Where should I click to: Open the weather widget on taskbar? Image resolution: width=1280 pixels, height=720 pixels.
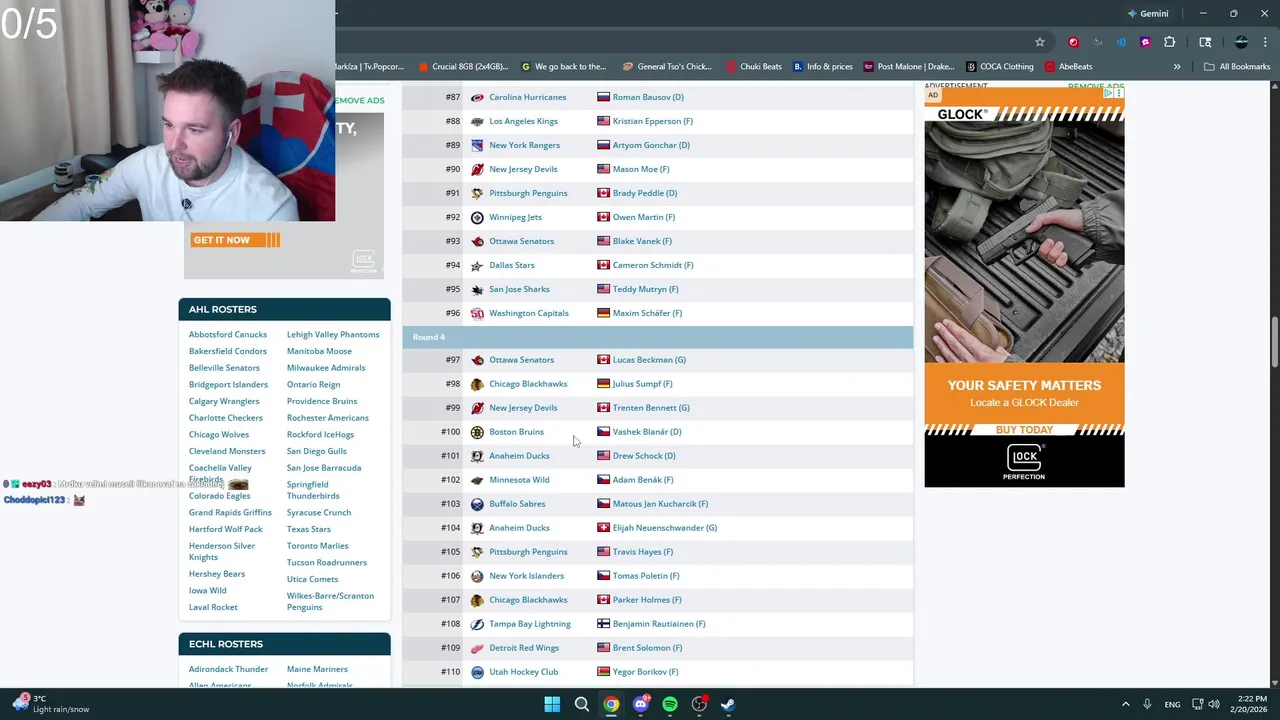coord(50,704)
